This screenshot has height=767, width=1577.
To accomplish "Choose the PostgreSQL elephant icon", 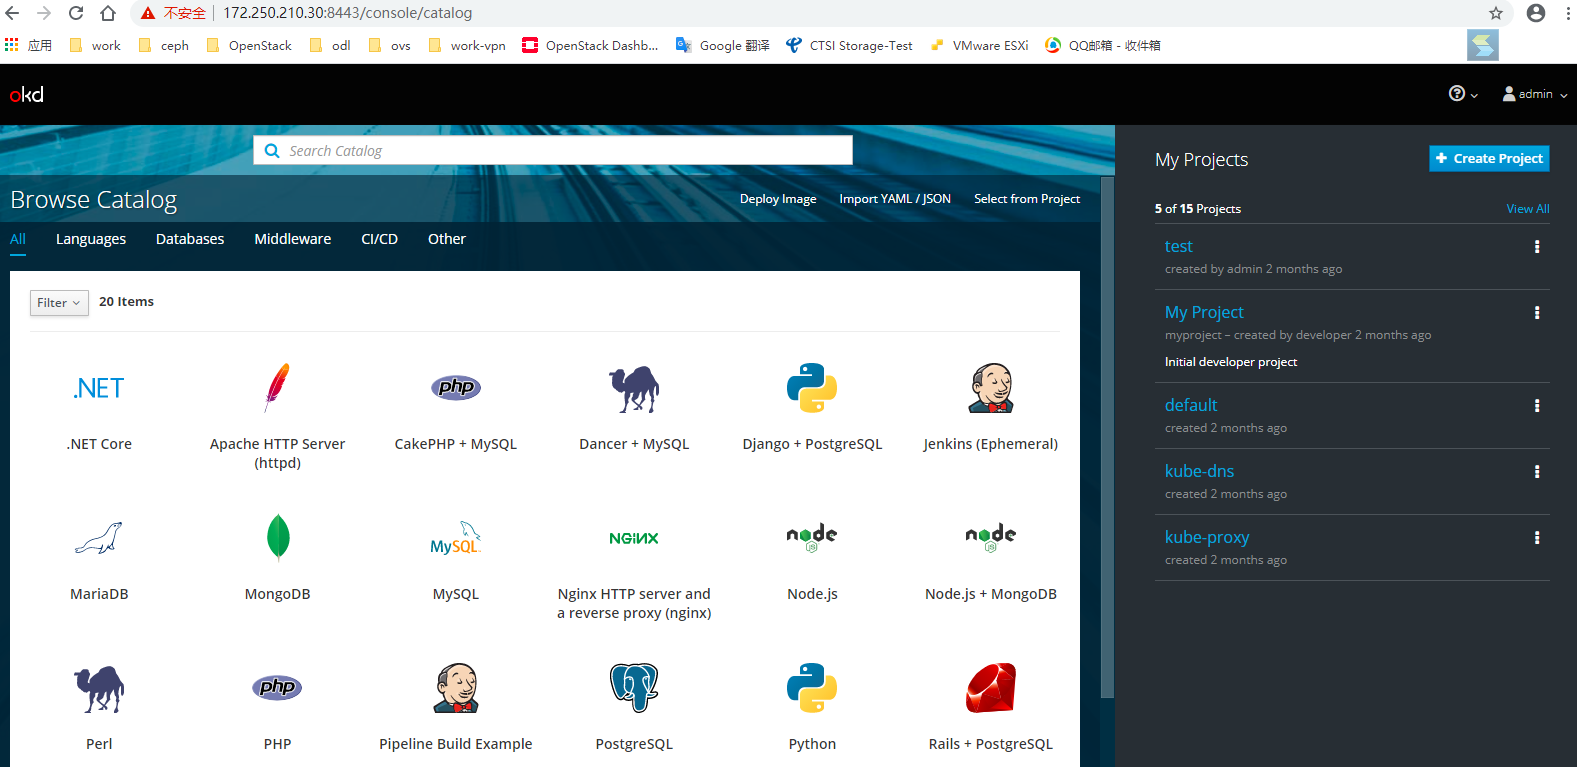I will point(634,688).
